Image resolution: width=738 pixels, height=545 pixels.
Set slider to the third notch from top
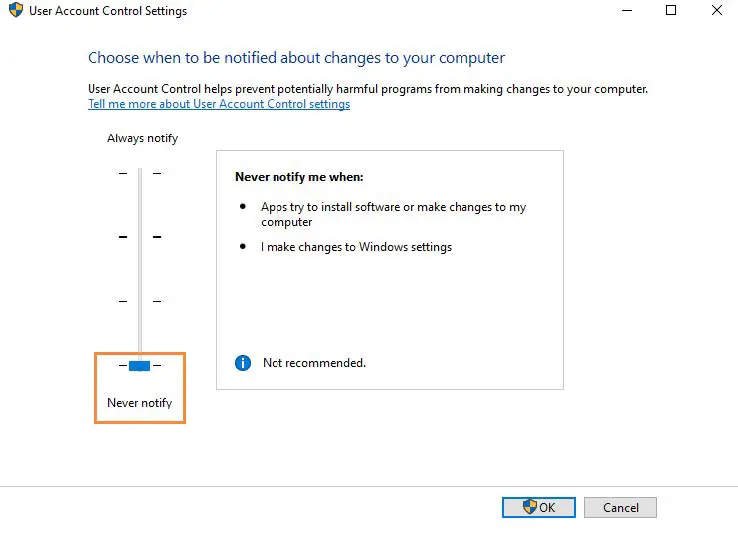tap(140, 301)
